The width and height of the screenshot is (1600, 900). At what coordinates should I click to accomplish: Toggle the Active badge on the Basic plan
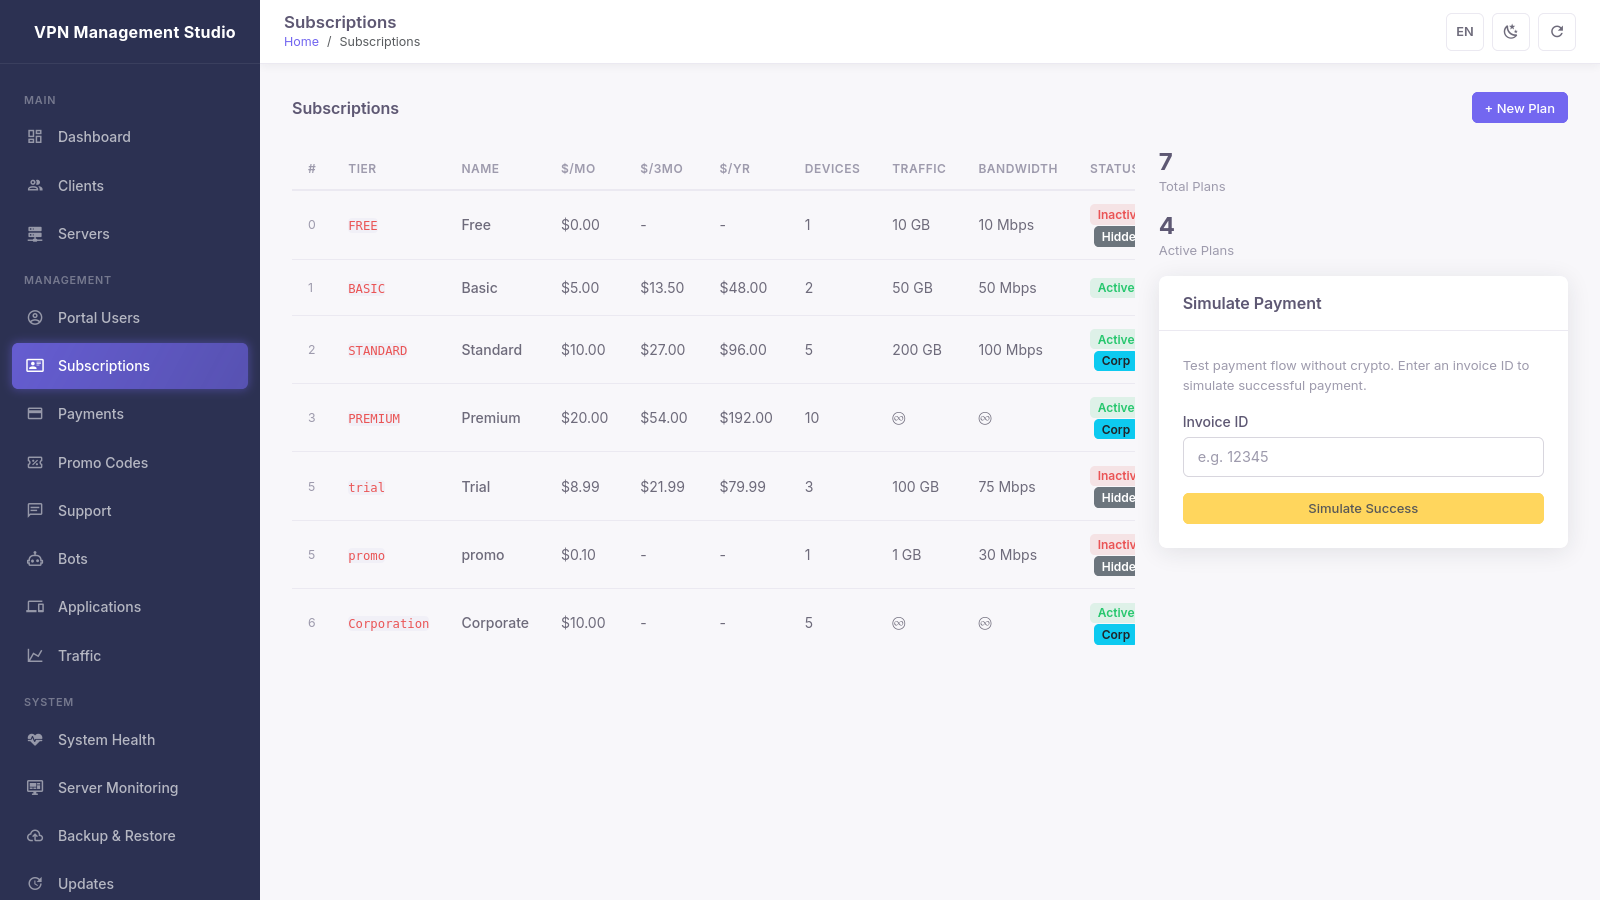[1113, 287]
